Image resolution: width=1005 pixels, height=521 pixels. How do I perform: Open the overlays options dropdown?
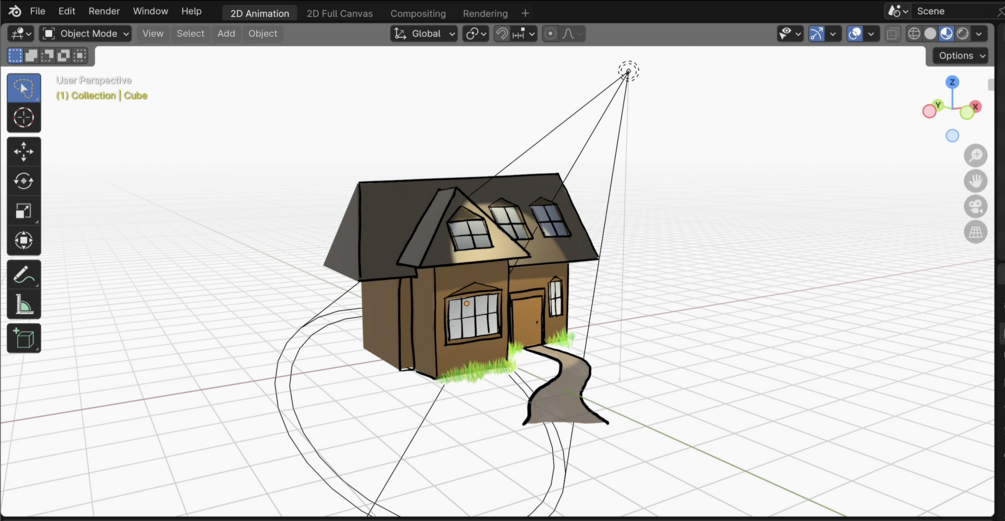coord(870,33)
